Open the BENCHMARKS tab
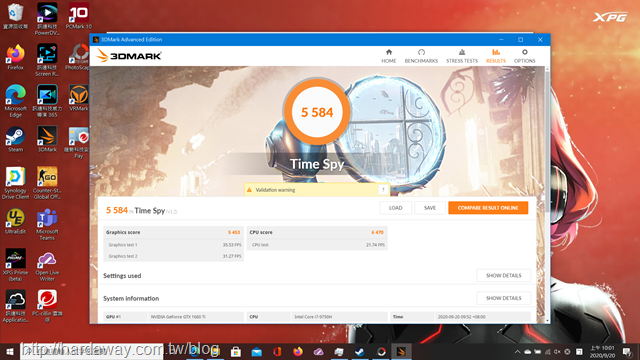640x360 pixels. coord(421,56)
